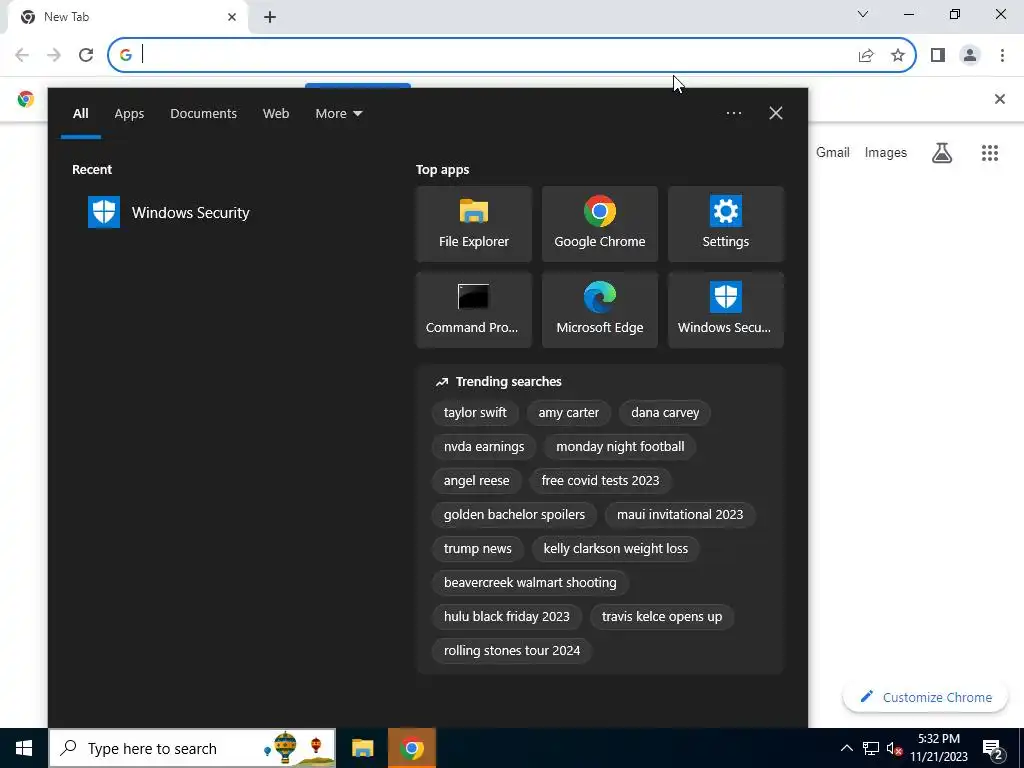
Task: Open the tab search chevron in Chrome
Action: point(863,14)
